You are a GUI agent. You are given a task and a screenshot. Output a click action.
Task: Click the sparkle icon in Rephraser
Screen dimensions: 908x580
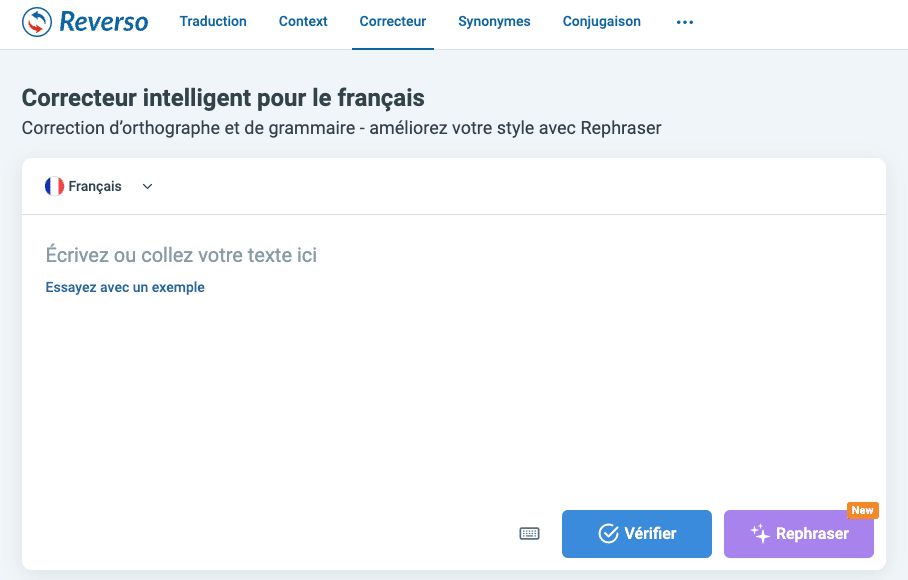[x=760, y=534]
